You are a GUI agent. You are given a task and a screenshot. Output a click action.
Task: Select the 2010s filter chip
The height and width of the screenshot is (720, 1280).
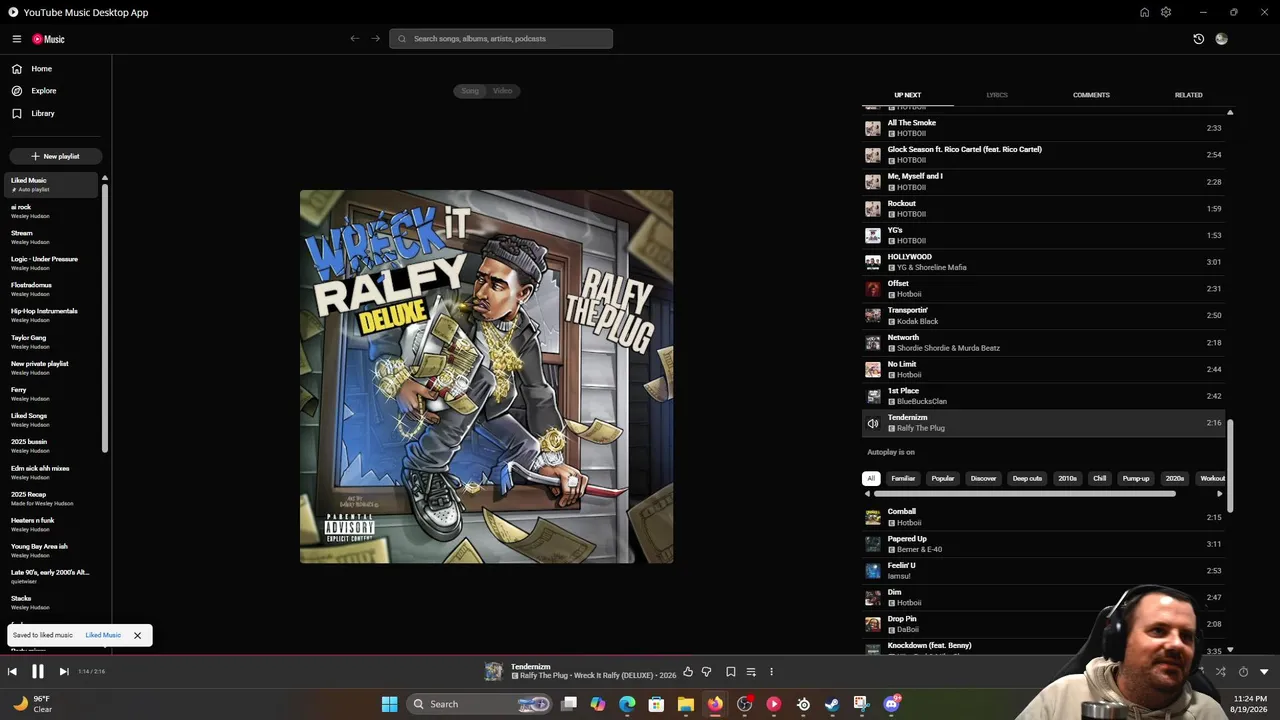tap(1068, 478)
